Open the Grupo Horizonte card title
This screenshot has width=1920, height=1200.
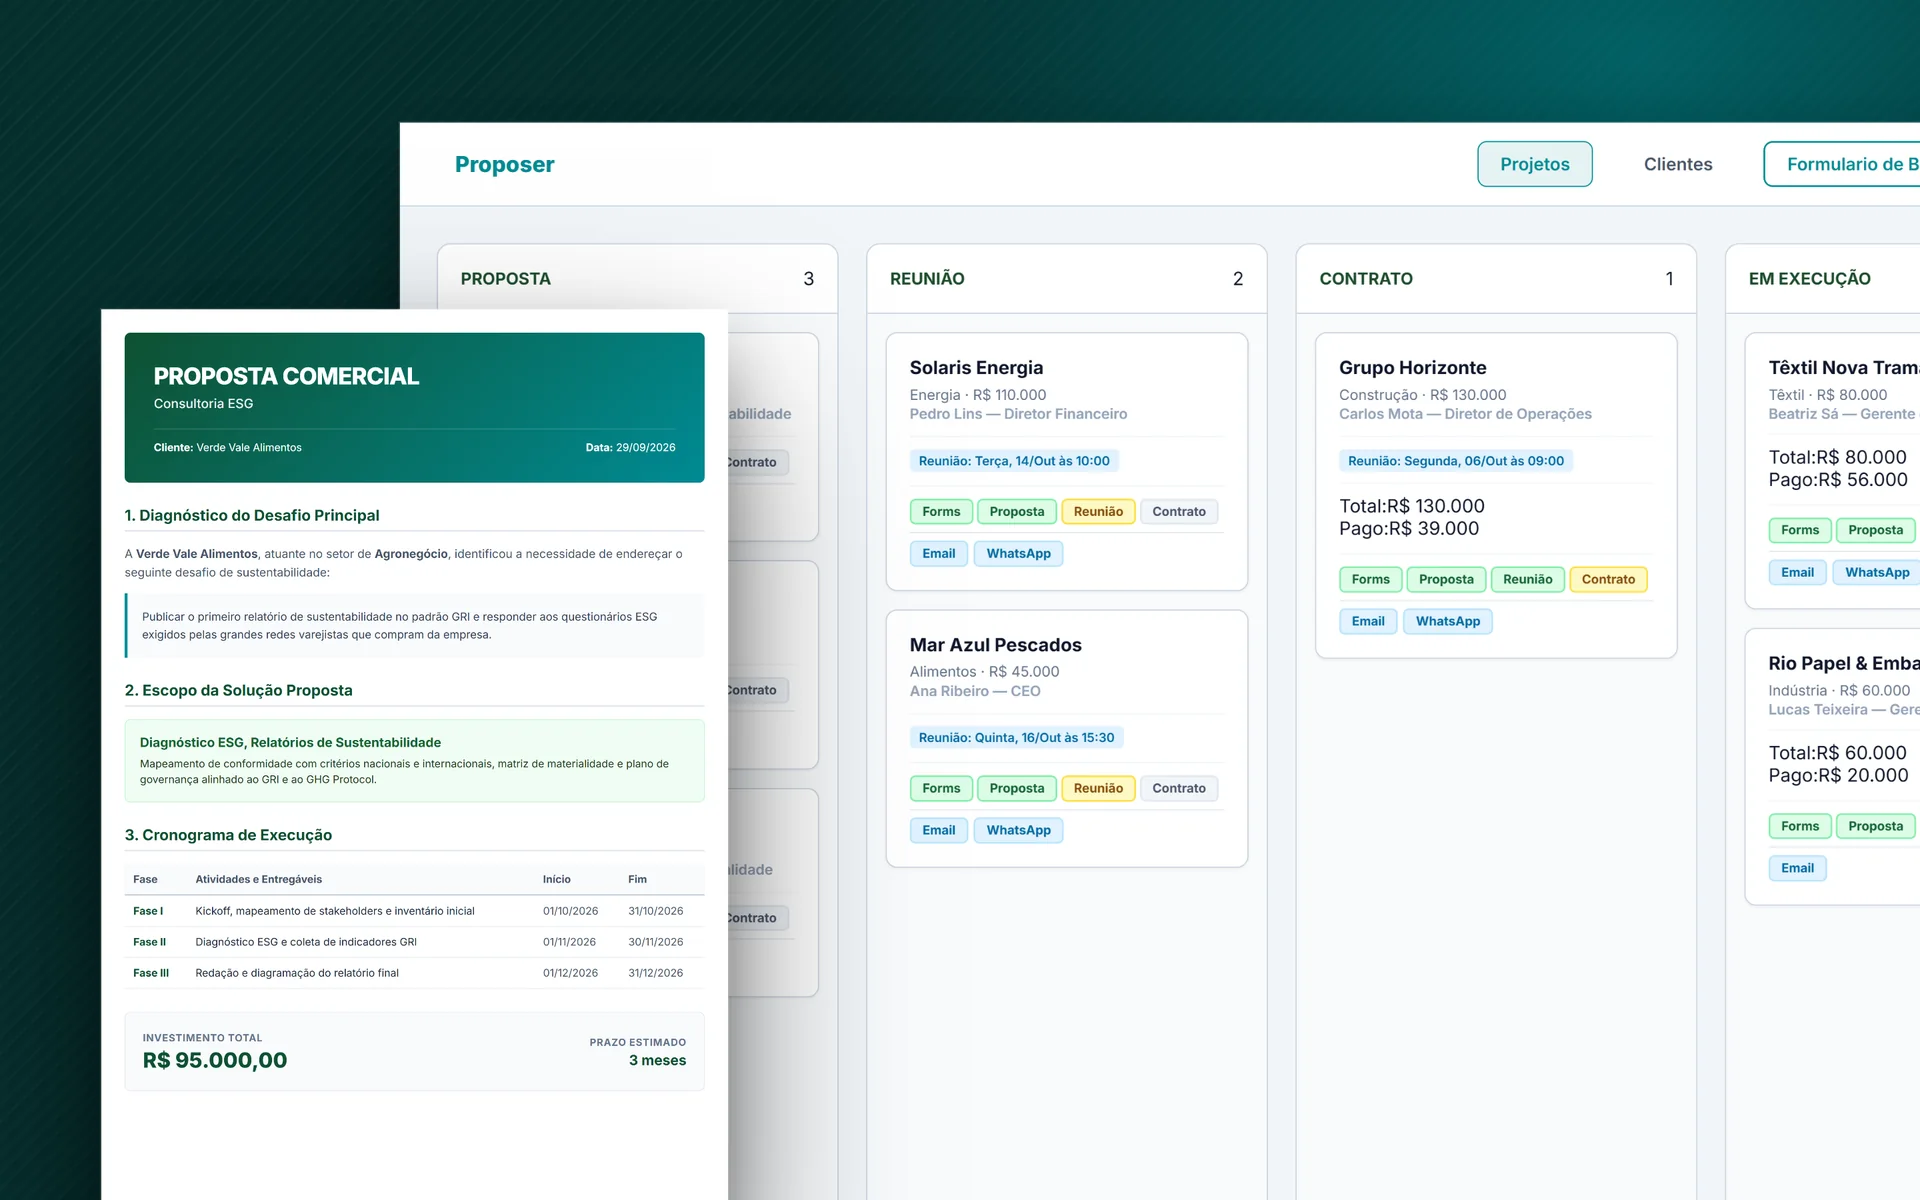[1412, 367]
